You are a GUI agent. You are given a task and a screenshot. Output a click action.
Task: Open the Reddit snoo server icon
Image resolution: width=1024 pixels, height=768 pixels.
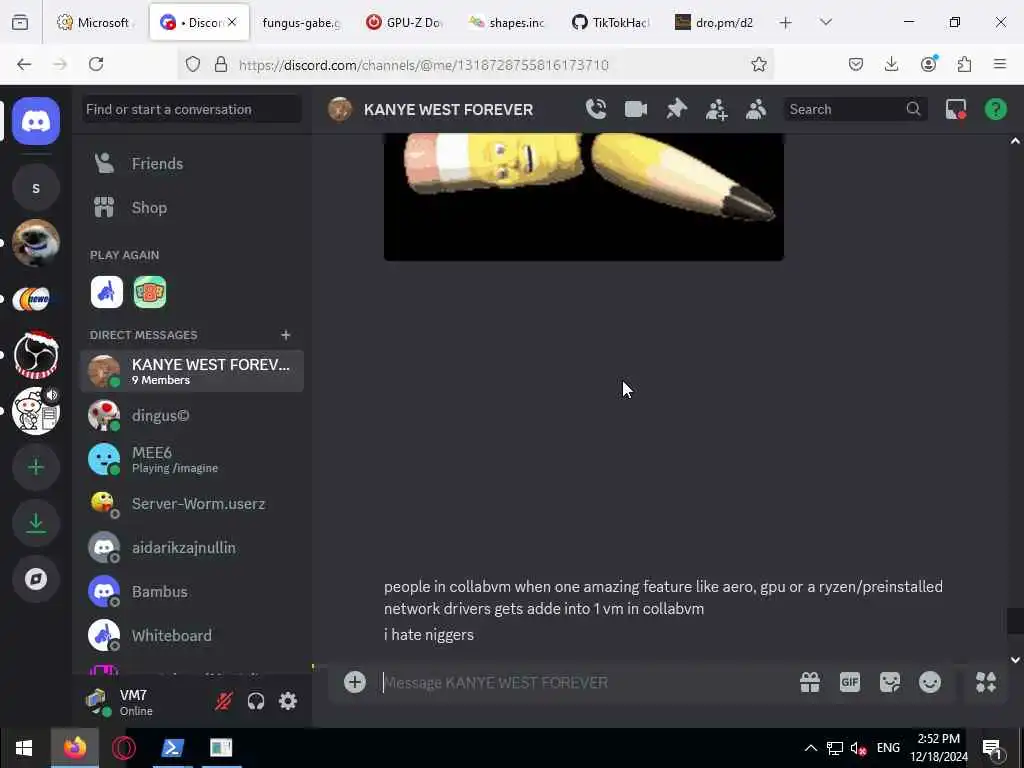[36, 411]
